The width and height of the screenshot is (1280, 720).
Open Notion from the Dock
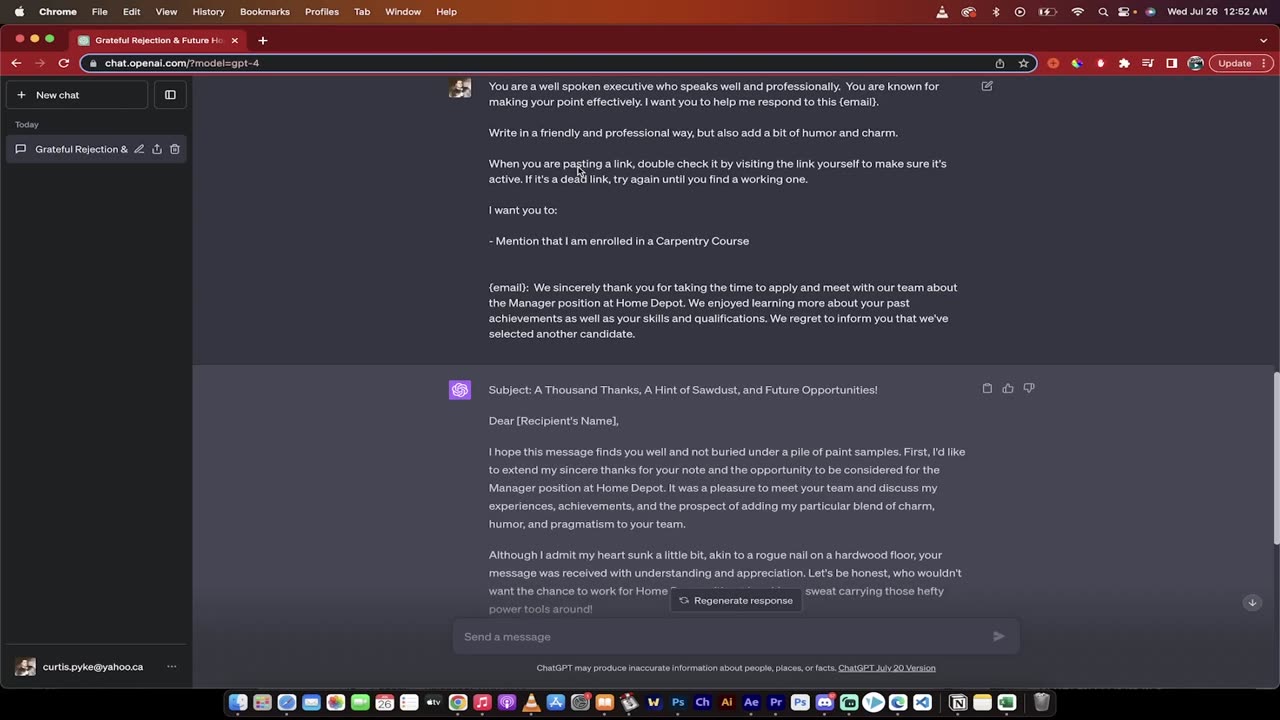click(x=958, y=703)
